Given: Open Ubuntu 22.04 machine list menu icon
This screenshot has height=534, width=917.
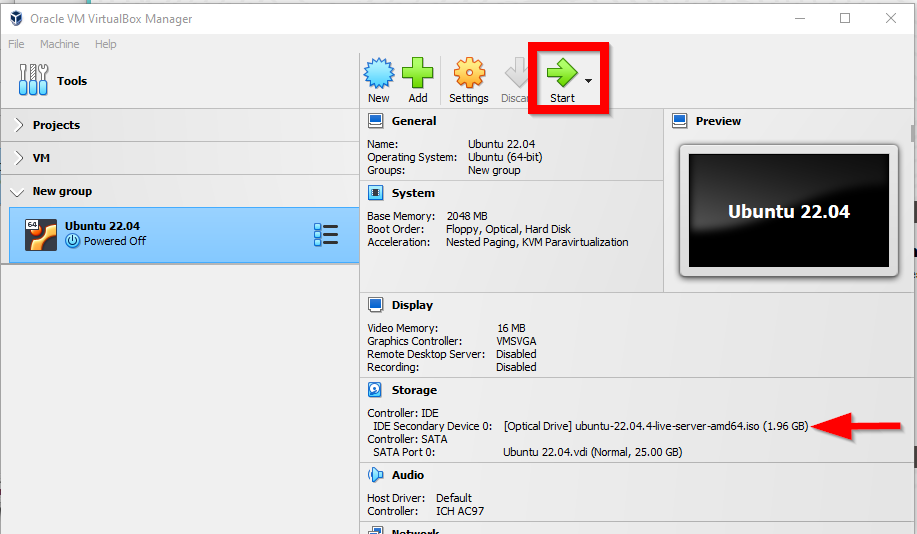Looking at the screenshot, I should tap(326, 235).
